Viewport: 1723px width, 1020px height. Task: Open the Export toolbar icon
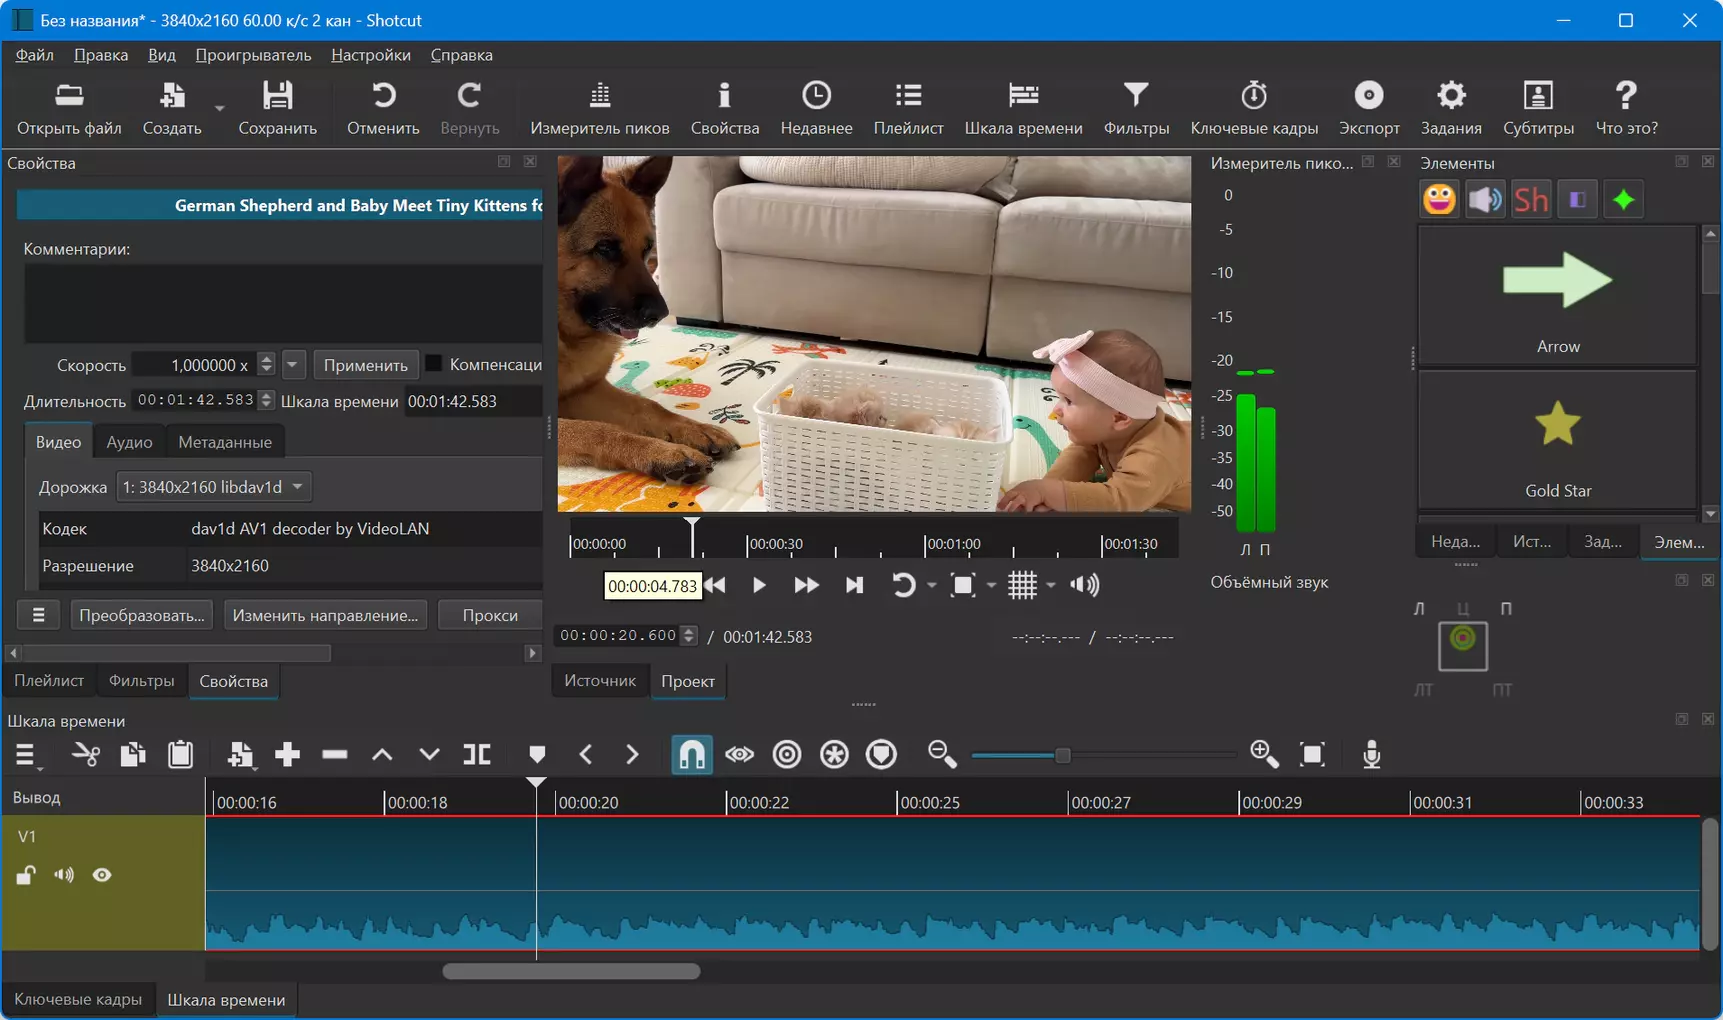1369,108
